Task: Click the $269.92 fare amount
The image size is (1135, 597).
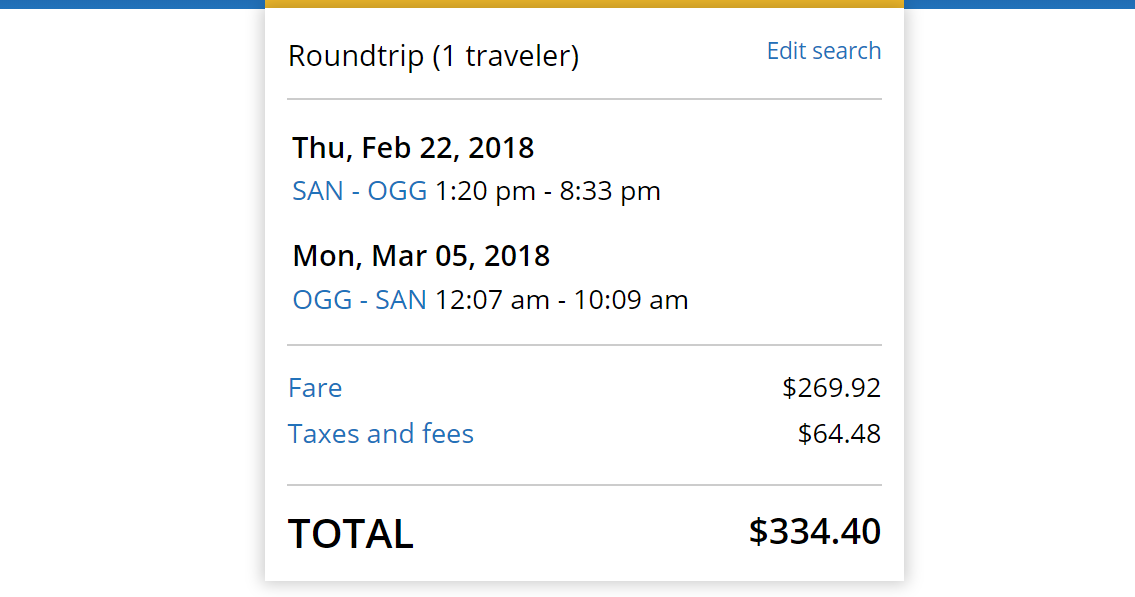Action: pyautogui.click(x=831, y=388)
